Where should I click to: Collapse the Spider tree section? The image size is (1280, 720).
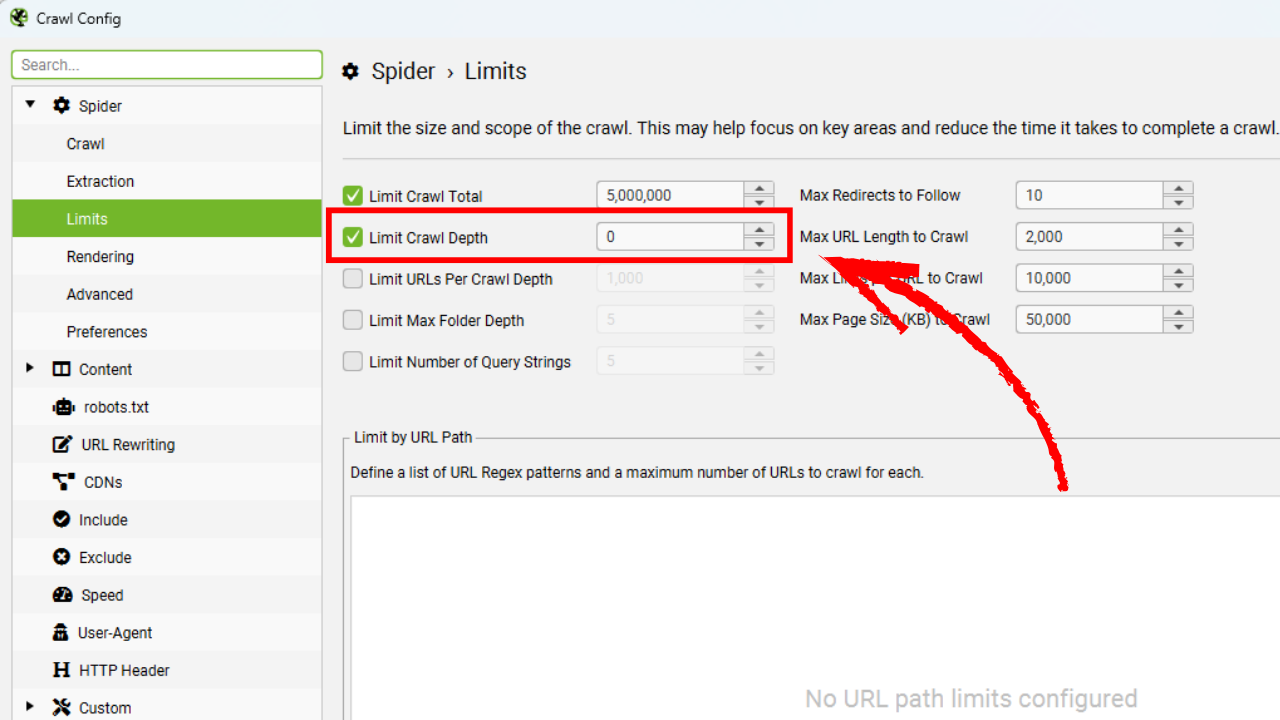(x=29, y=105)
